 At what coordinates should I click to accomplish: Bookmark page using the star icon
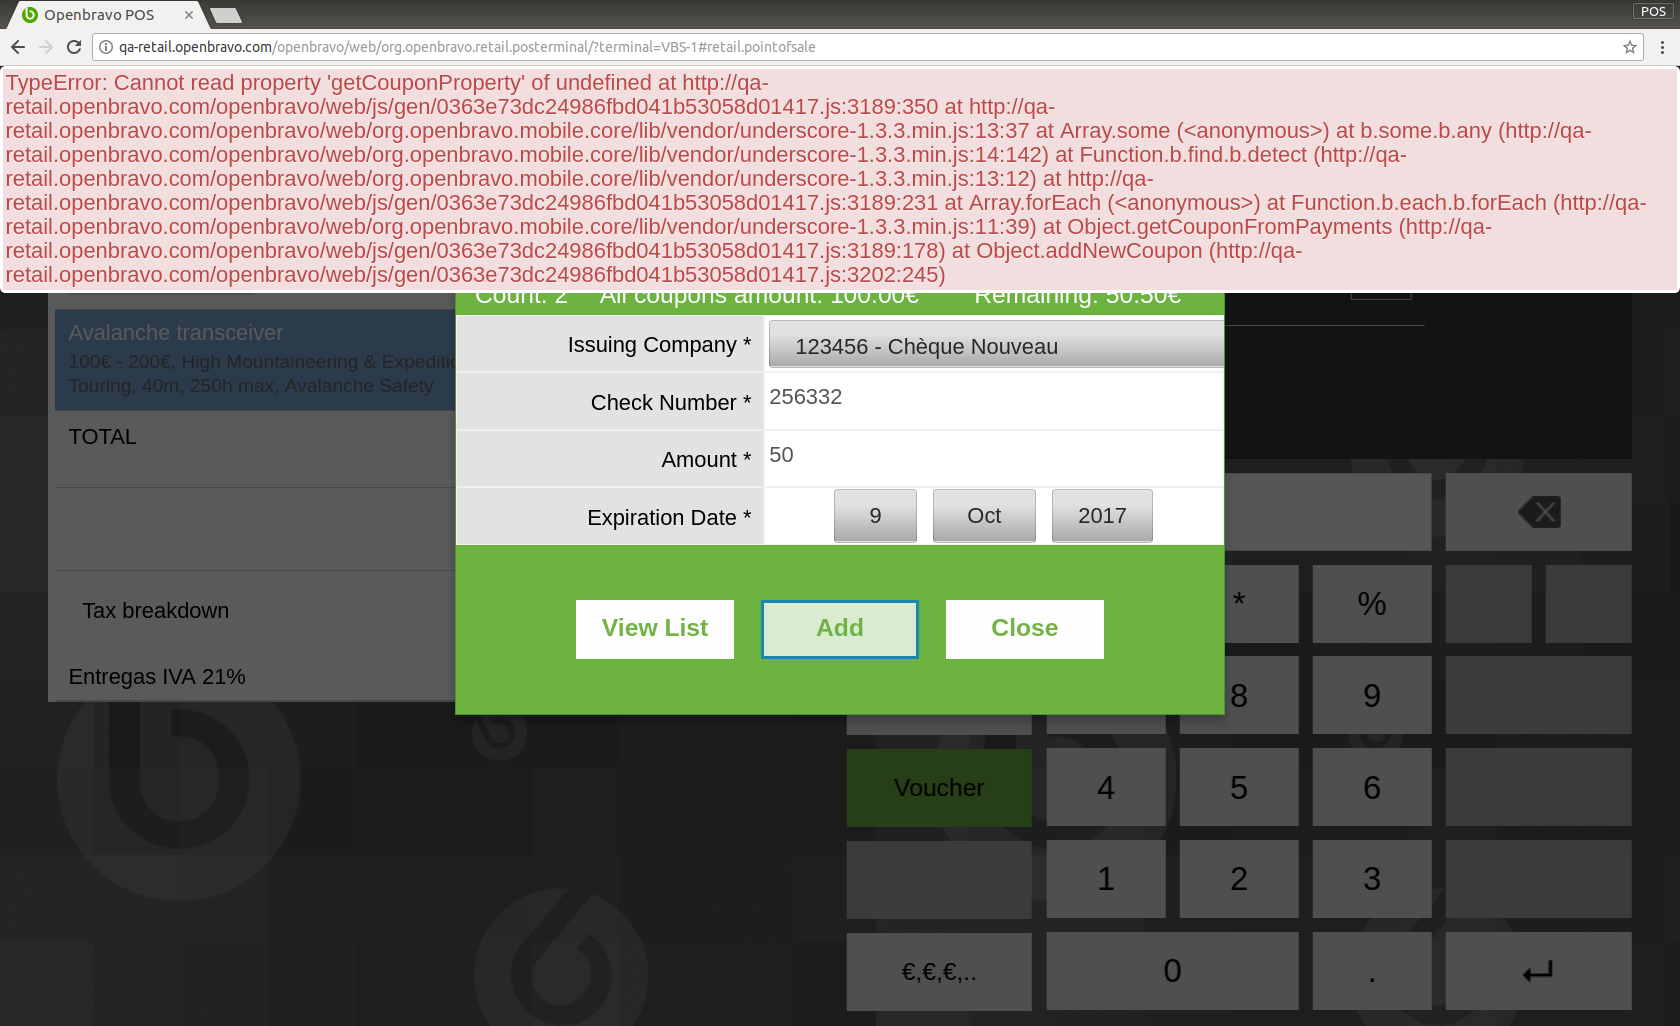(1630, 47)
